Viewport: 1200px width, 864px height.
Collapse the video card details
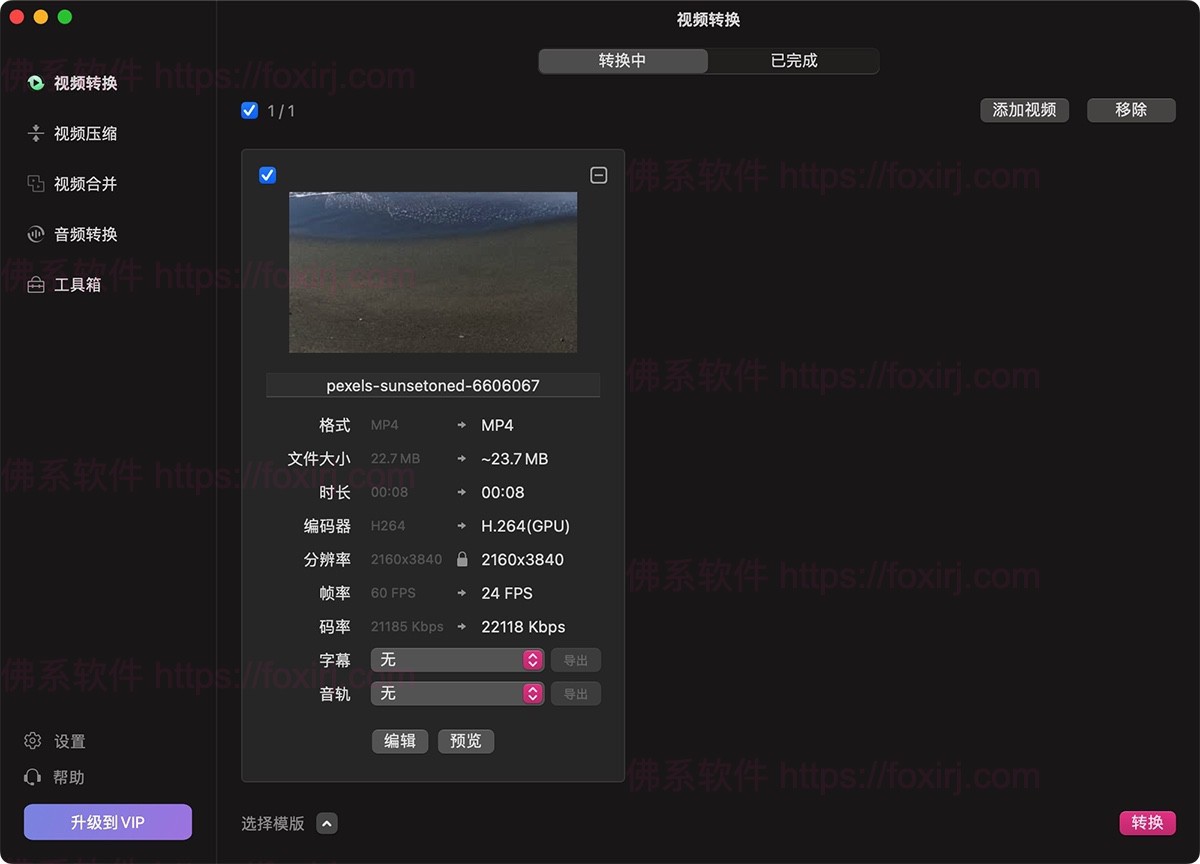[599, 174]
